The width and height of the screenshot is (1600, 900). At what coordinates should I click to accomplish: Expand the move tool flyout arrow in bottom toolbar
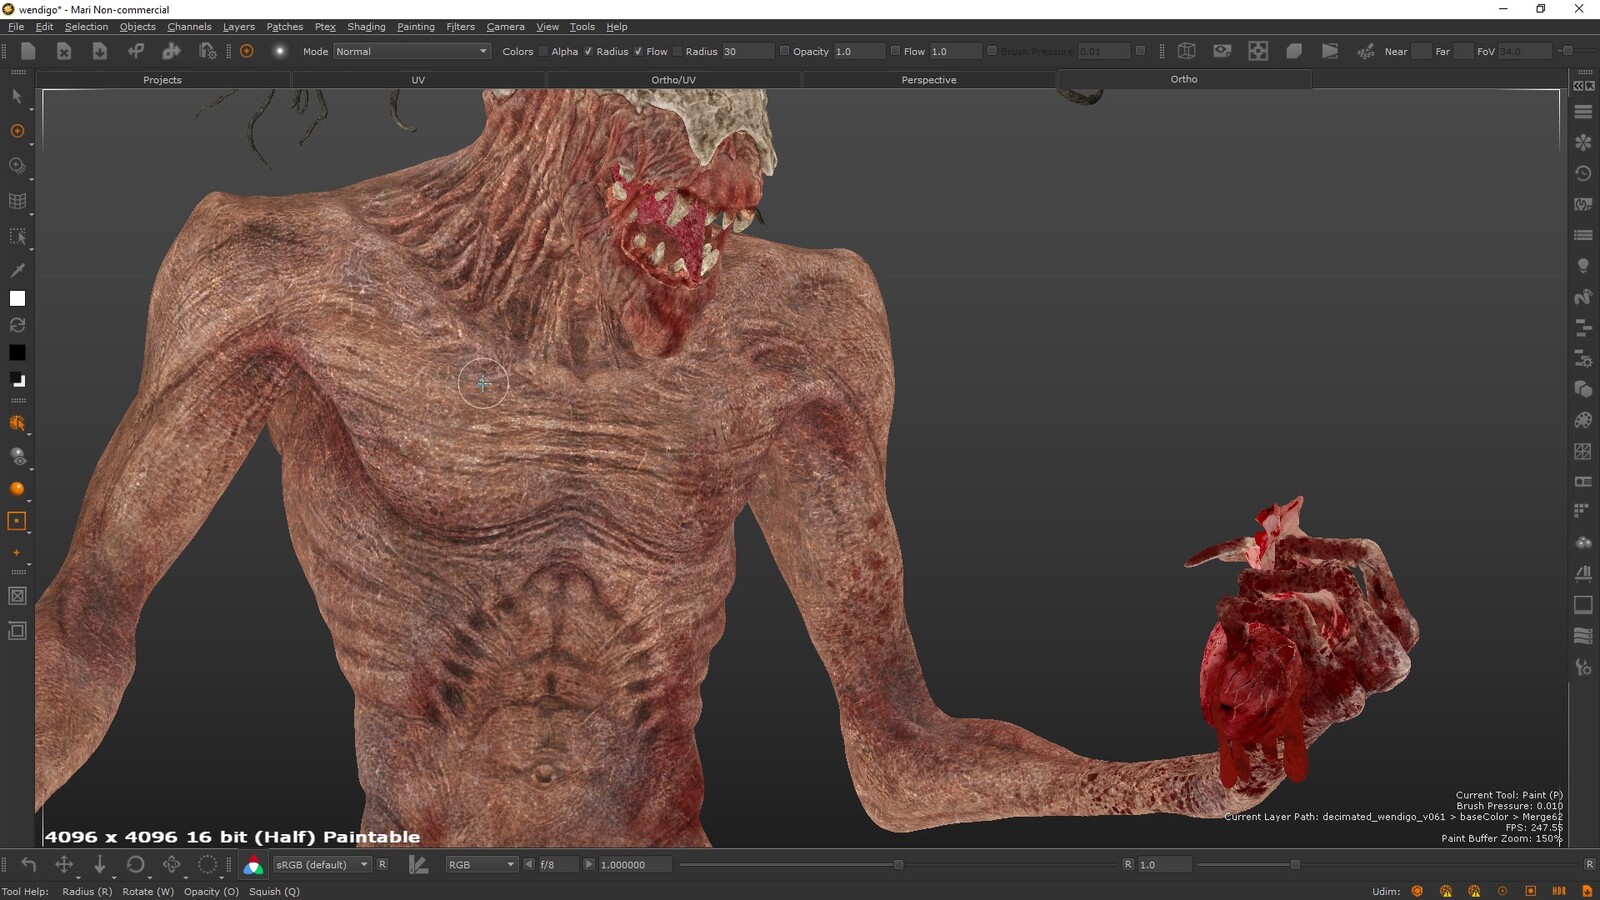78,877
